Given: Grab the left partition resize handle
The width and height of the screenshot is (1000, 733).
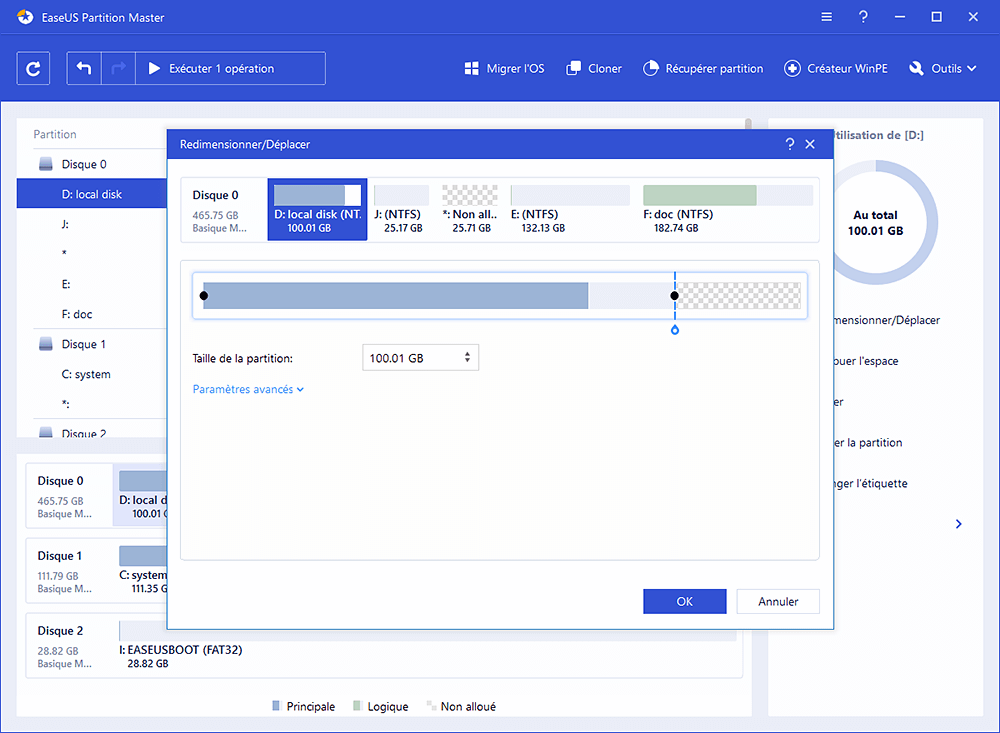Looking at the screenshot, I should point(203,295).
